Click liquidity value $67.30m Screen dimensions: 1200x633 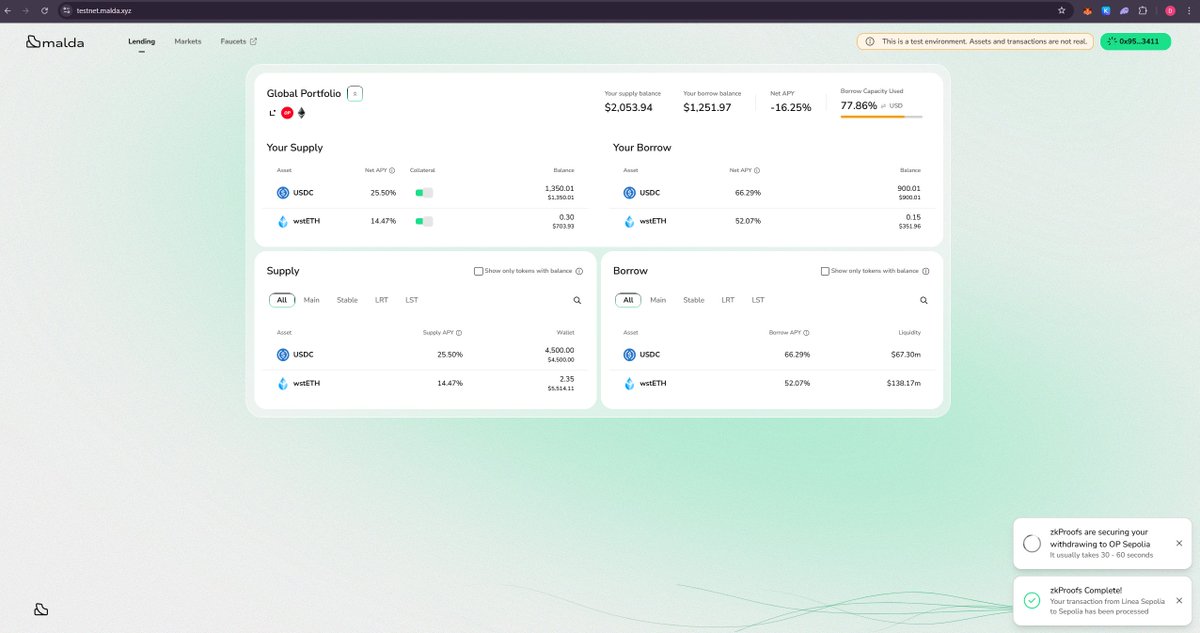click(x=906, y=355)
